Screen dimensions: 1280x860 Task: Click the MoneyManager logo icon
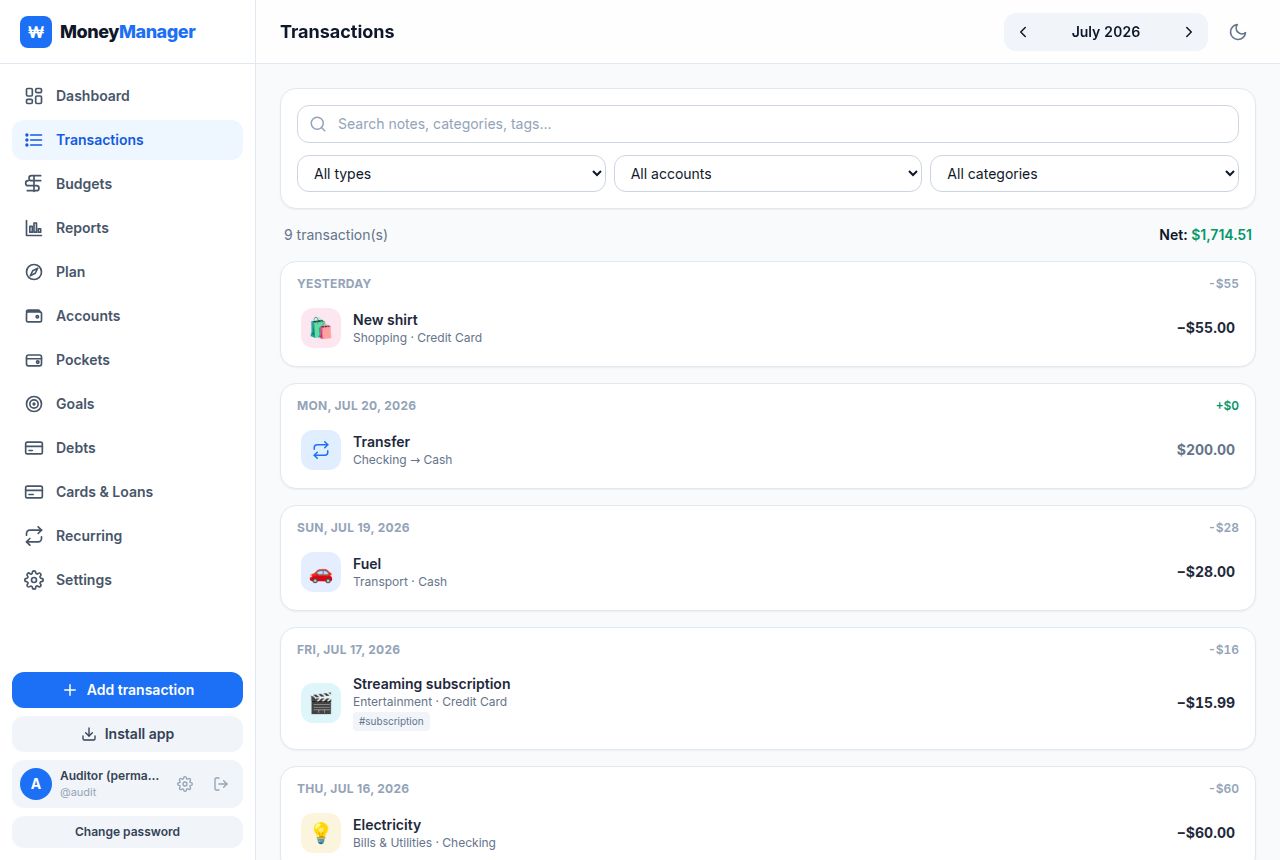pos(36,32)
